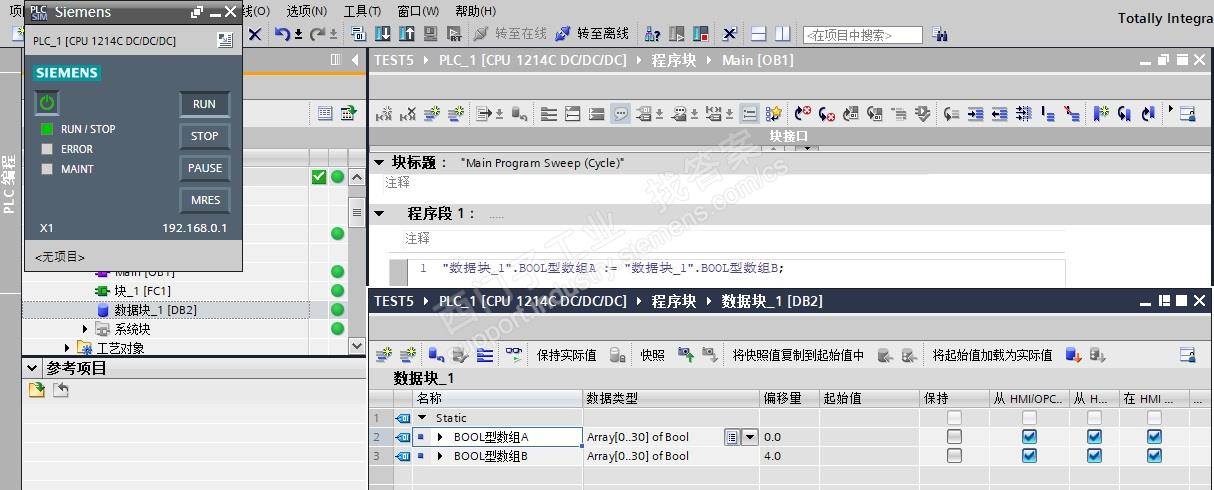The width and height of the screenshot is (1214, 490).
Task: Collapse the 块标题 section
Action: (379, 162)
